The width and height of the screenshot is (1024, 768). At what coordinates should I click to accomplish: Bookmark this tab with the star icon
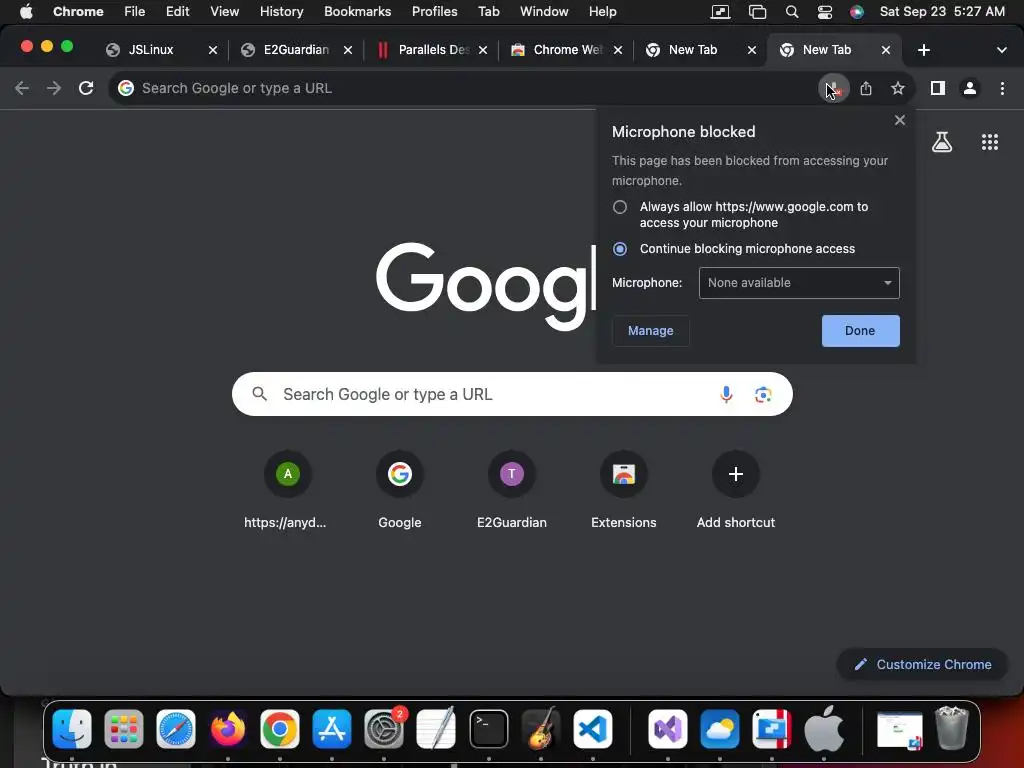click(x=898, y=88)
